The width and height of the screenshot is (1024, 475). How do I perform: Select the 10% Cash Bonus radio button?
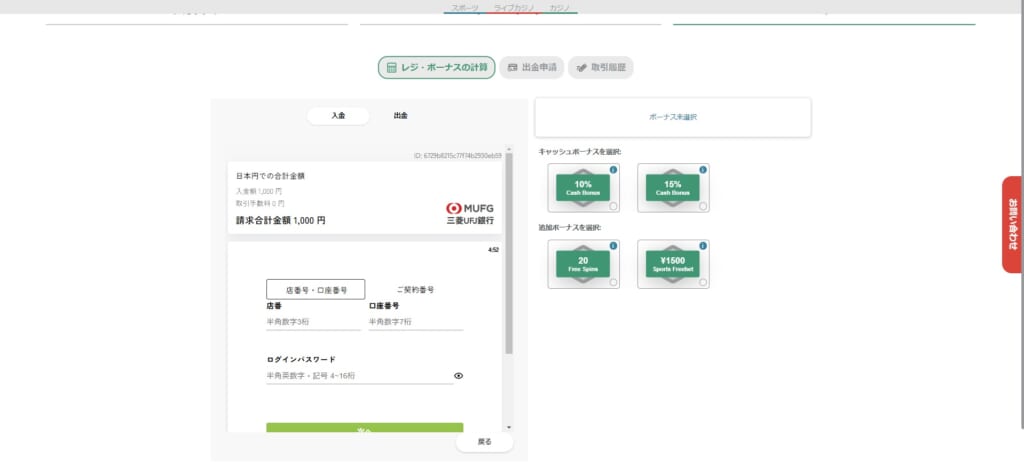(x=613, y=206)
